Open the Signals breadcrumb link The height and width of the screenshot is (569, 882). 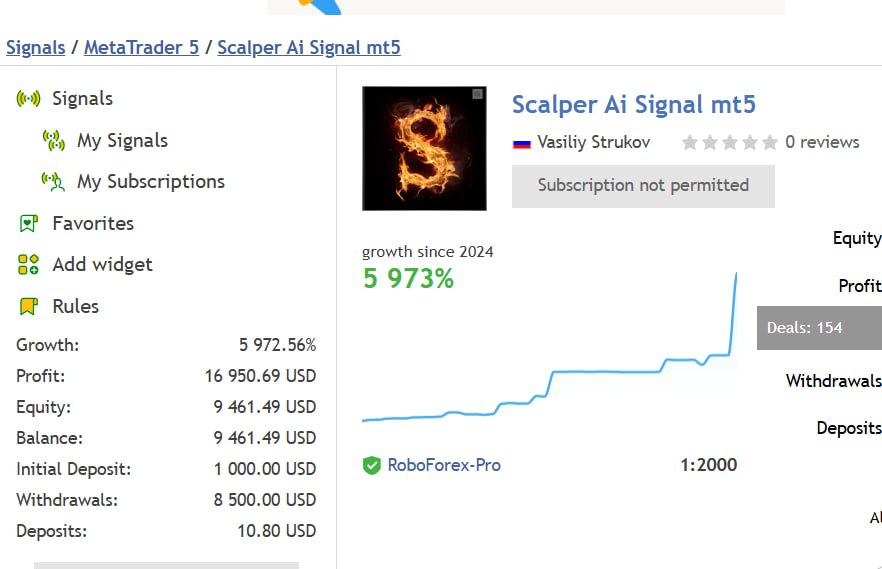(35, 47)
